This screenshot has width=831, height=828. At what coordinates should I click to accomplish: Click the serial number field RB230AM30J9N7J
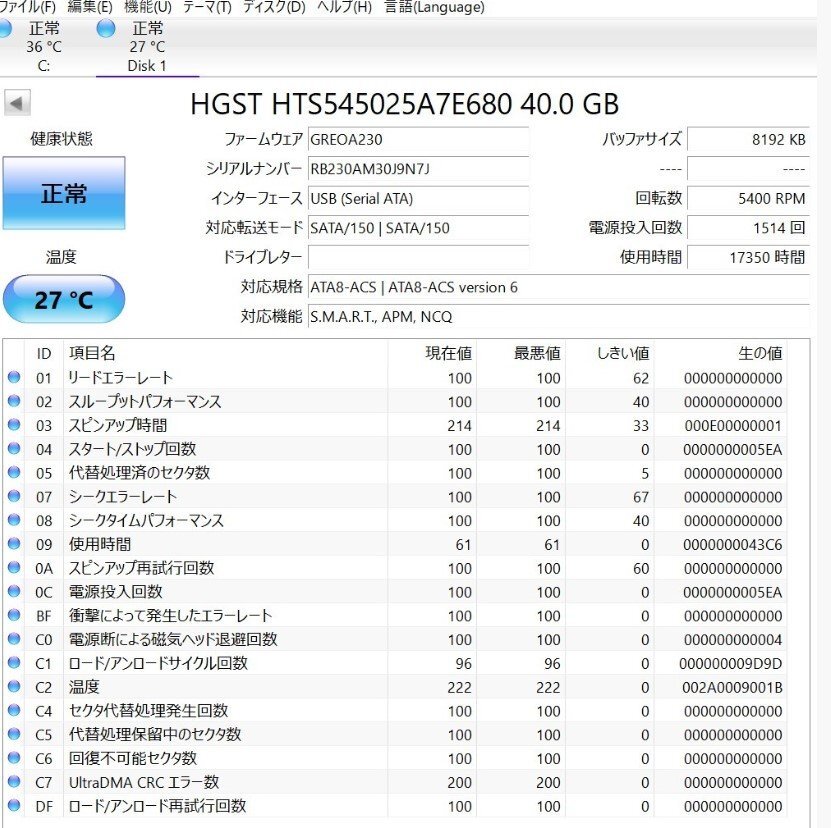point(418,169)
